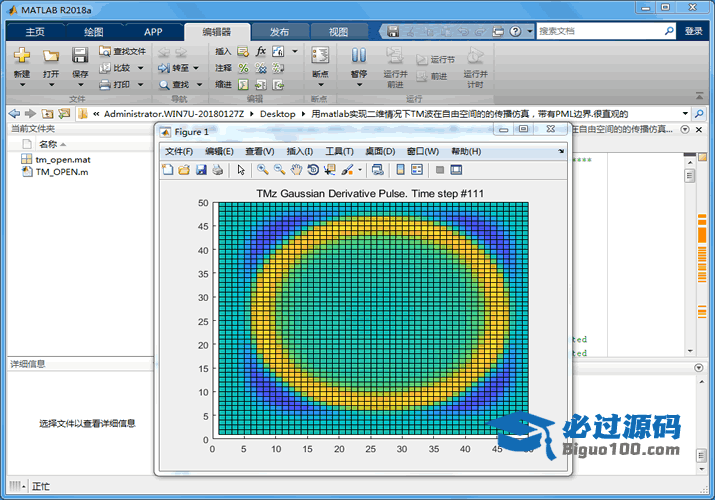This screenshot has width=715, height=500.
Task: Open the 打开 dropdown arrow
Action: click(x=51, y=84)
